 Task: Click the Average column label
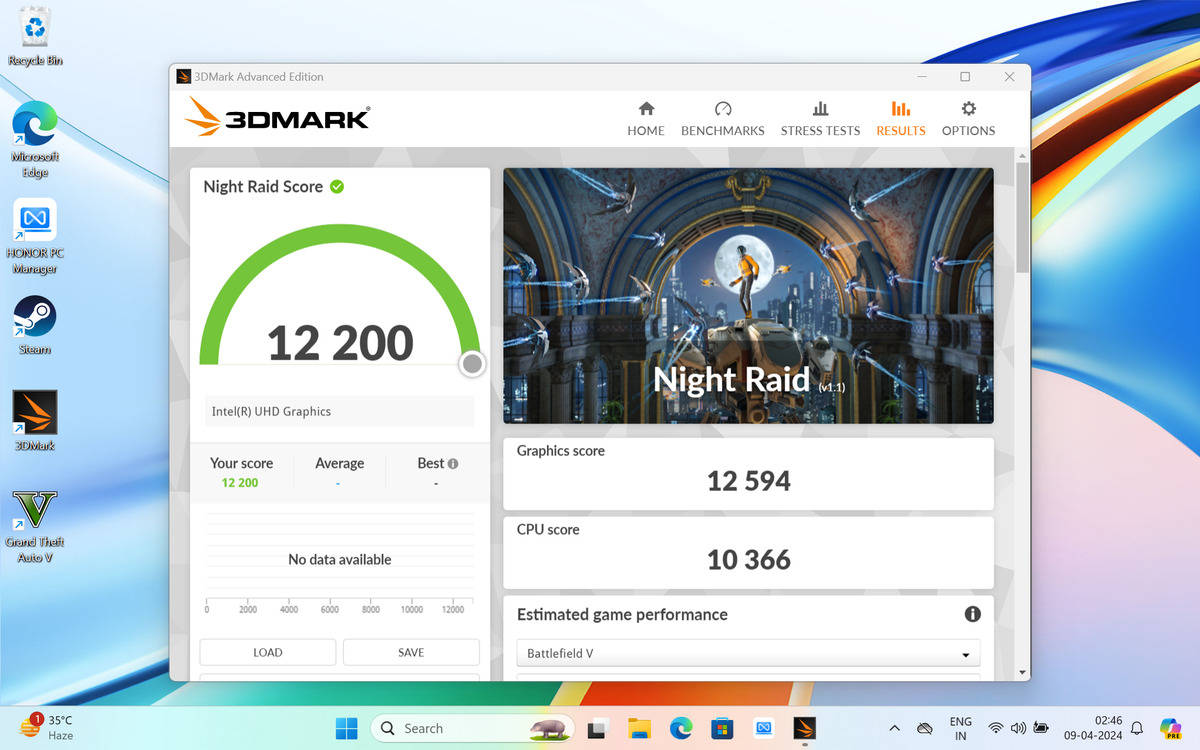(340, 463)
